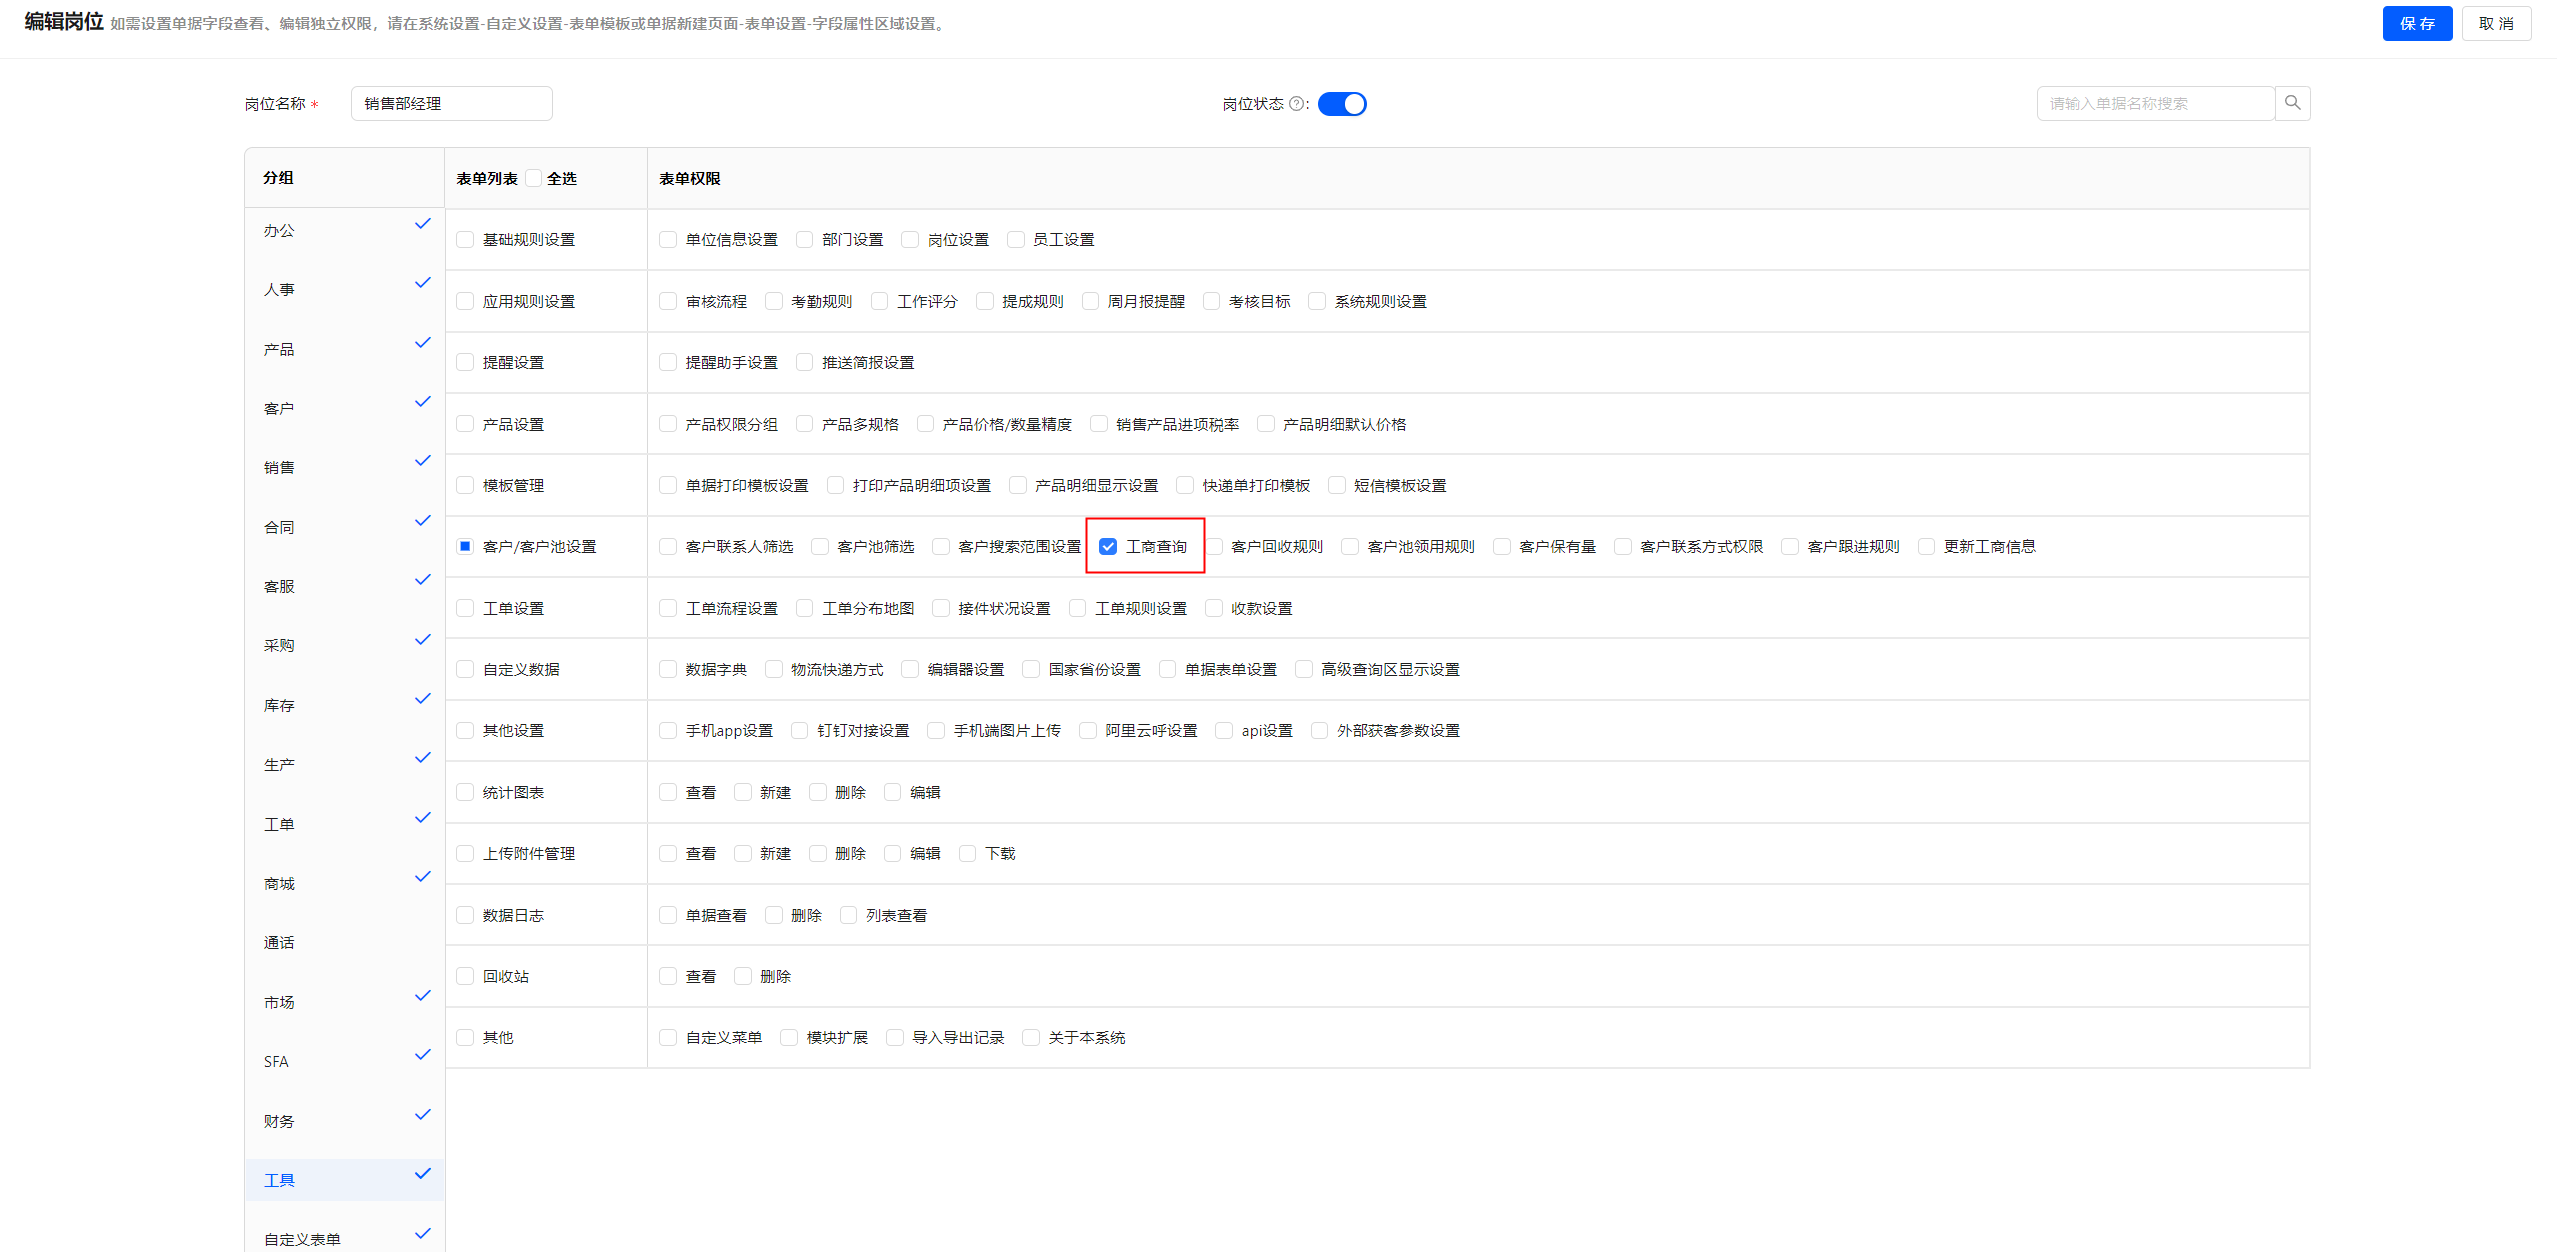Uncheck the 工商查询 checkbox
This screenshot has width=2557, height=1252.
1108,547
